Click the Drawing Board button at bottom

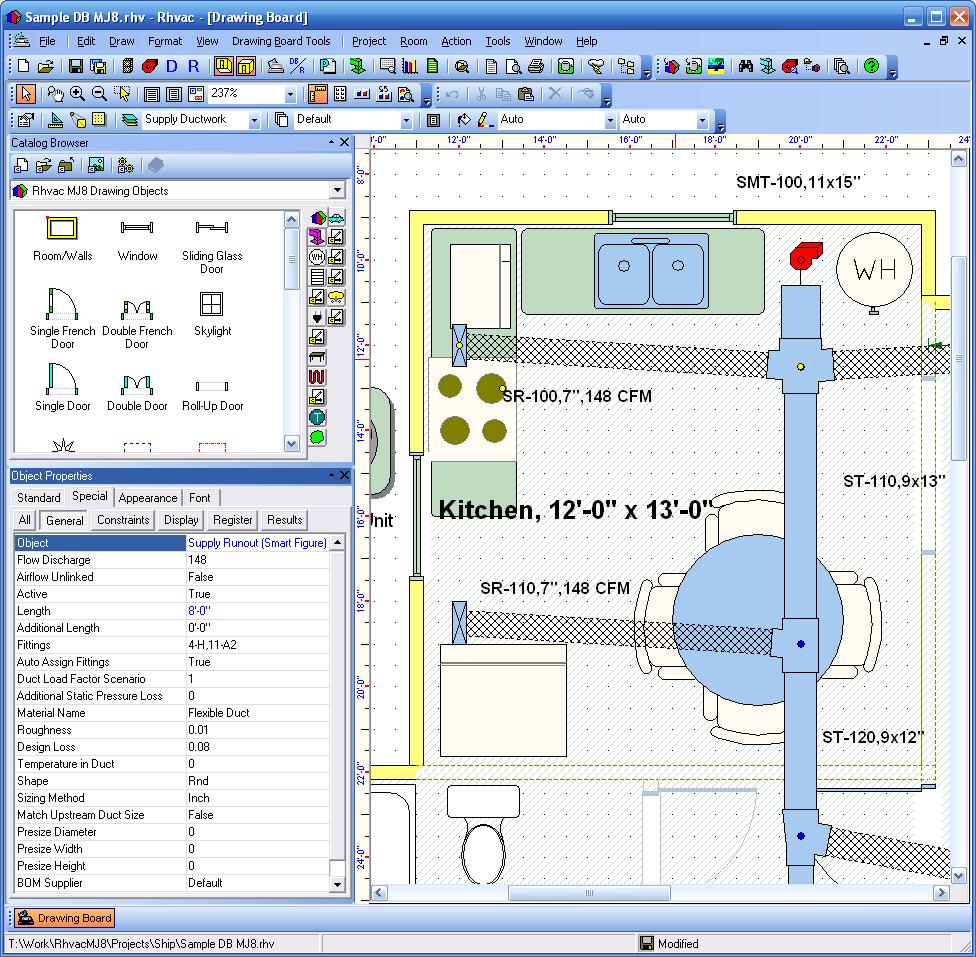(65, 918)
